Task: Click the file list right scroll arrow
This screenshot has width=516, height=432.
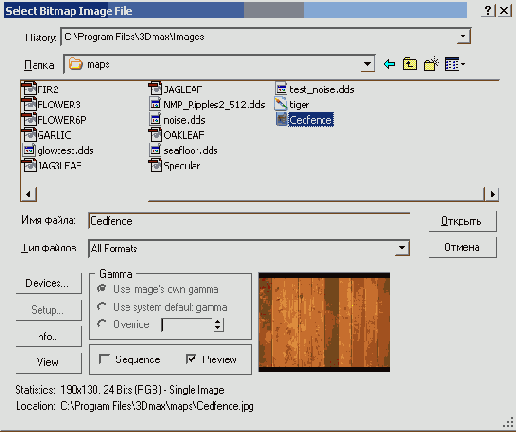Action: (x=493, y=194)
